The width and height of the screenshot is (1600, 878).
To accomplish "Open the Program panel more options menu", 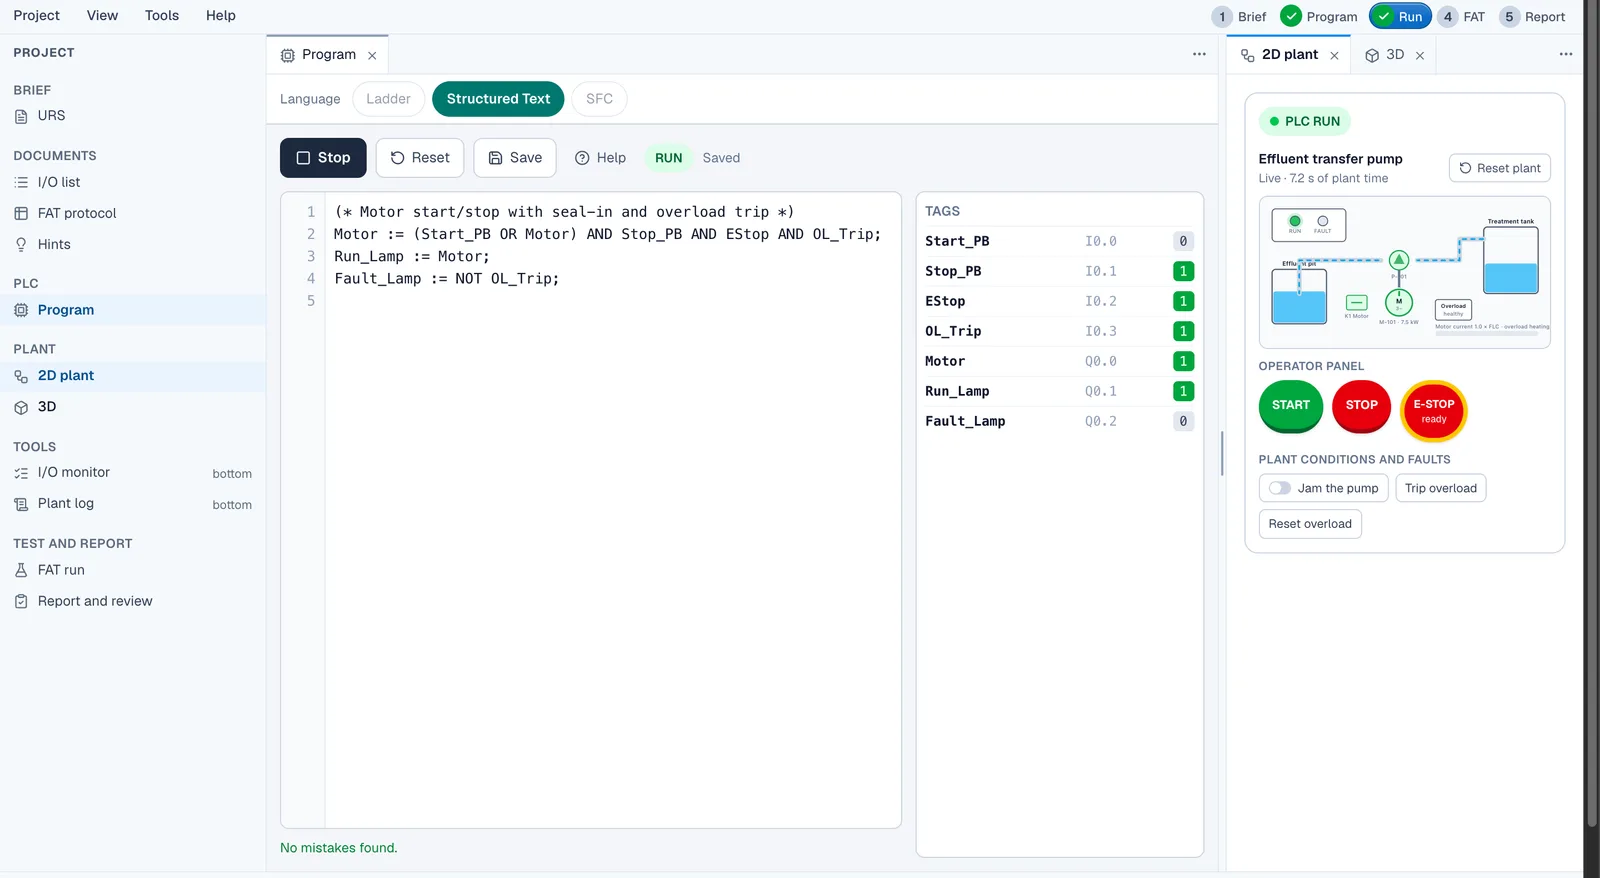I will point(1199,54).
